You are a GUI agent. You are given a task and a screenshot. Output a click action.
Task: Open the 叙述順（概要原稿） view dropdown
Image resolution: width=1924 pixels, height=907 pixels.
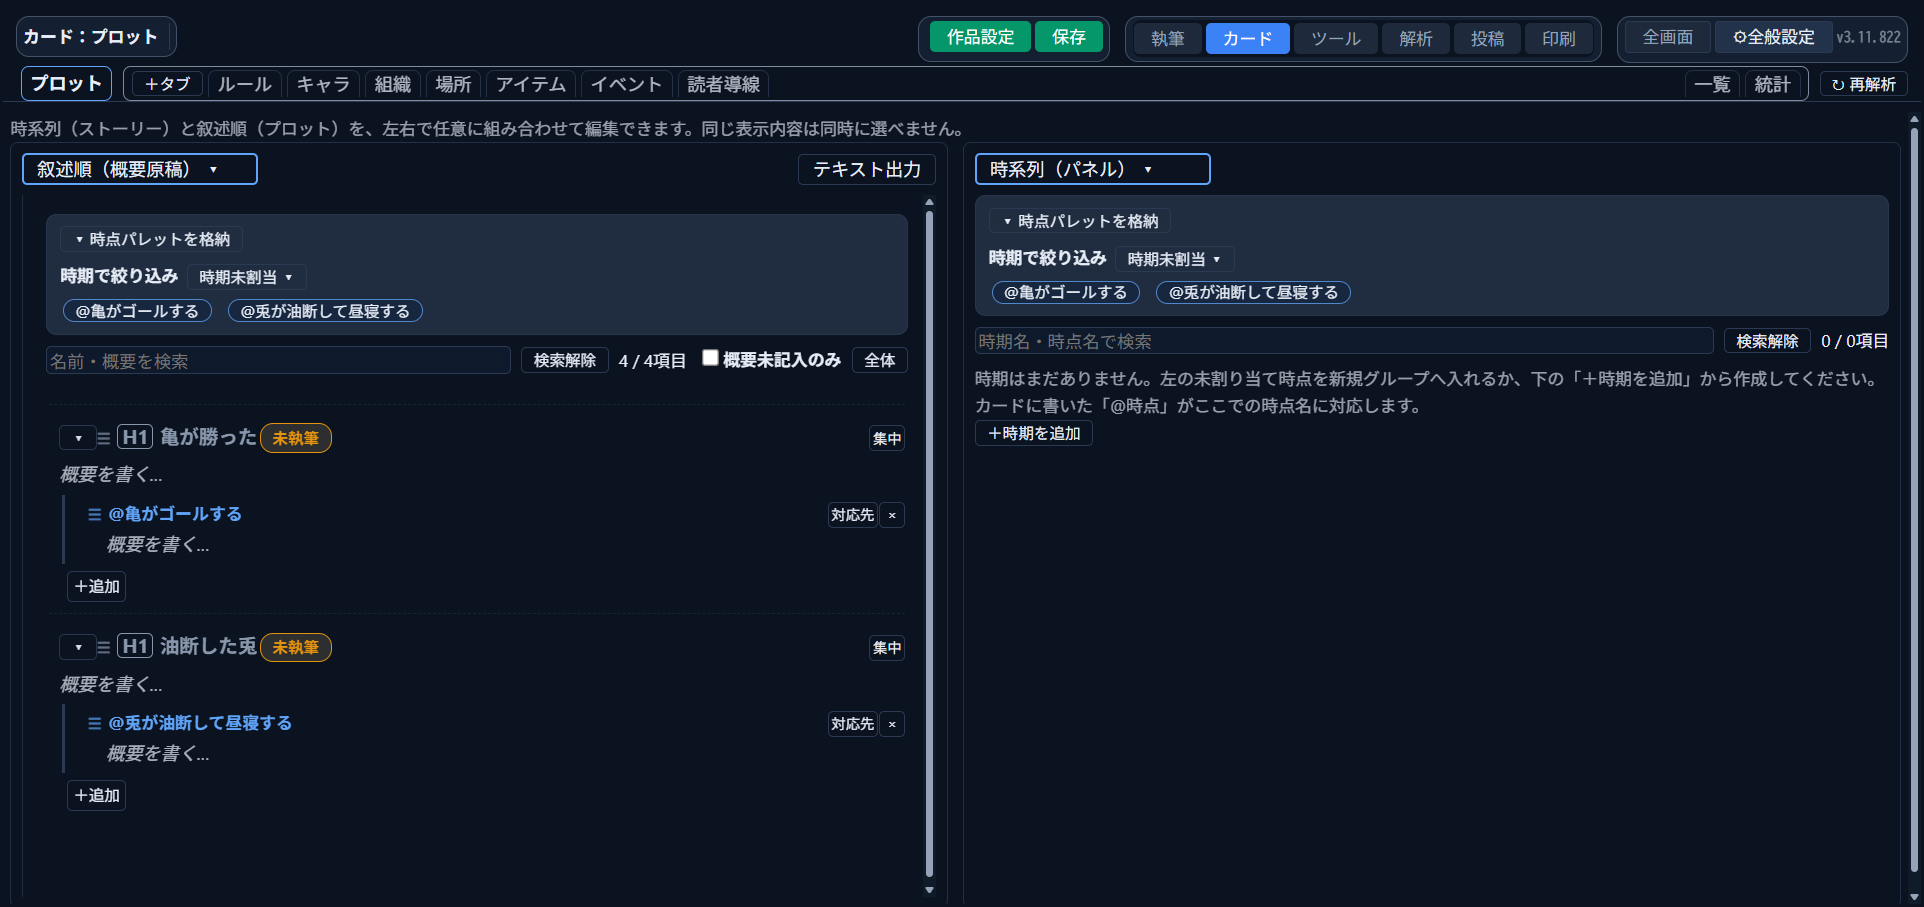tap(140, 169)
